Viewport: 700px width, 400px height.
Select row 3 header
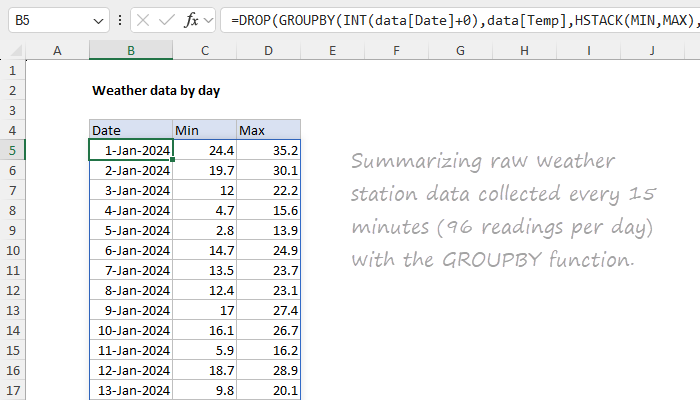(x=12, y=110)
